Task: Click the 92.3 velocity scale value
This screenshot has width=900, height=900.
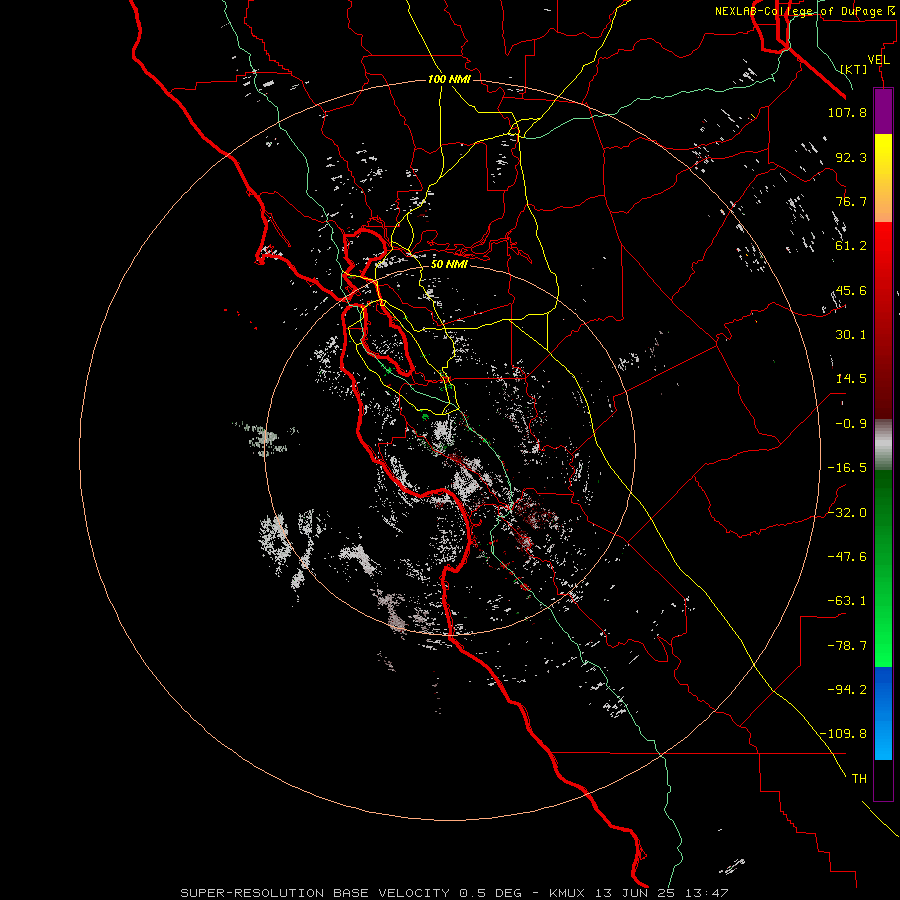Action: (851, 157)
